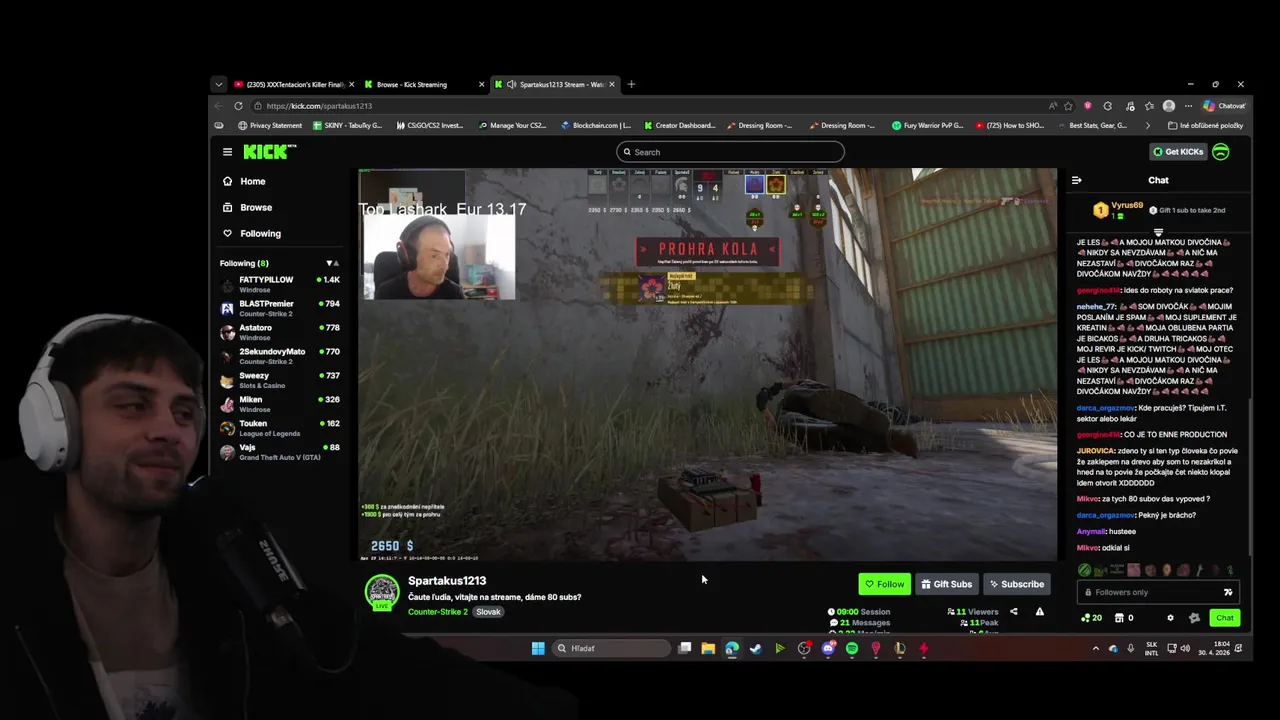This screenshot has height=720, width=1280.
Task: Open Creator Dashboard bookmark
Action: pyautogui.click(x=680, y=126)
